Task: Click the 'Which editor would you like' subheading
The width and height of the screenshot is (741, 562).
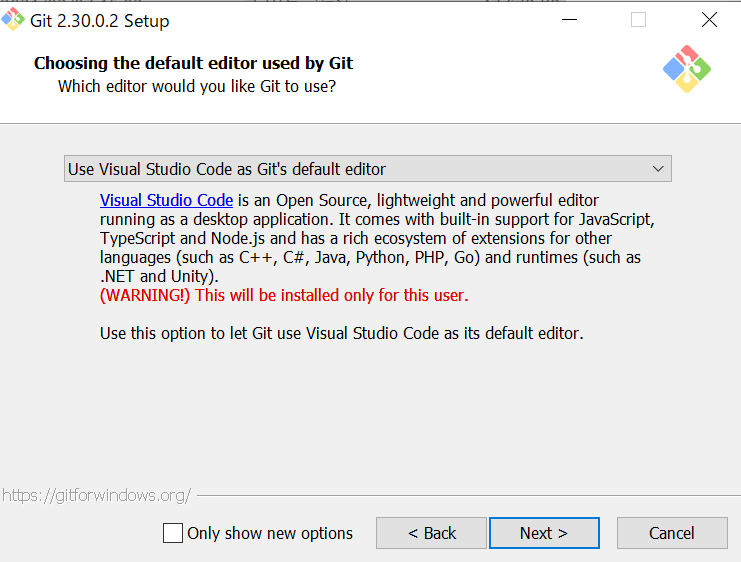Action: [x=196, y=86]
